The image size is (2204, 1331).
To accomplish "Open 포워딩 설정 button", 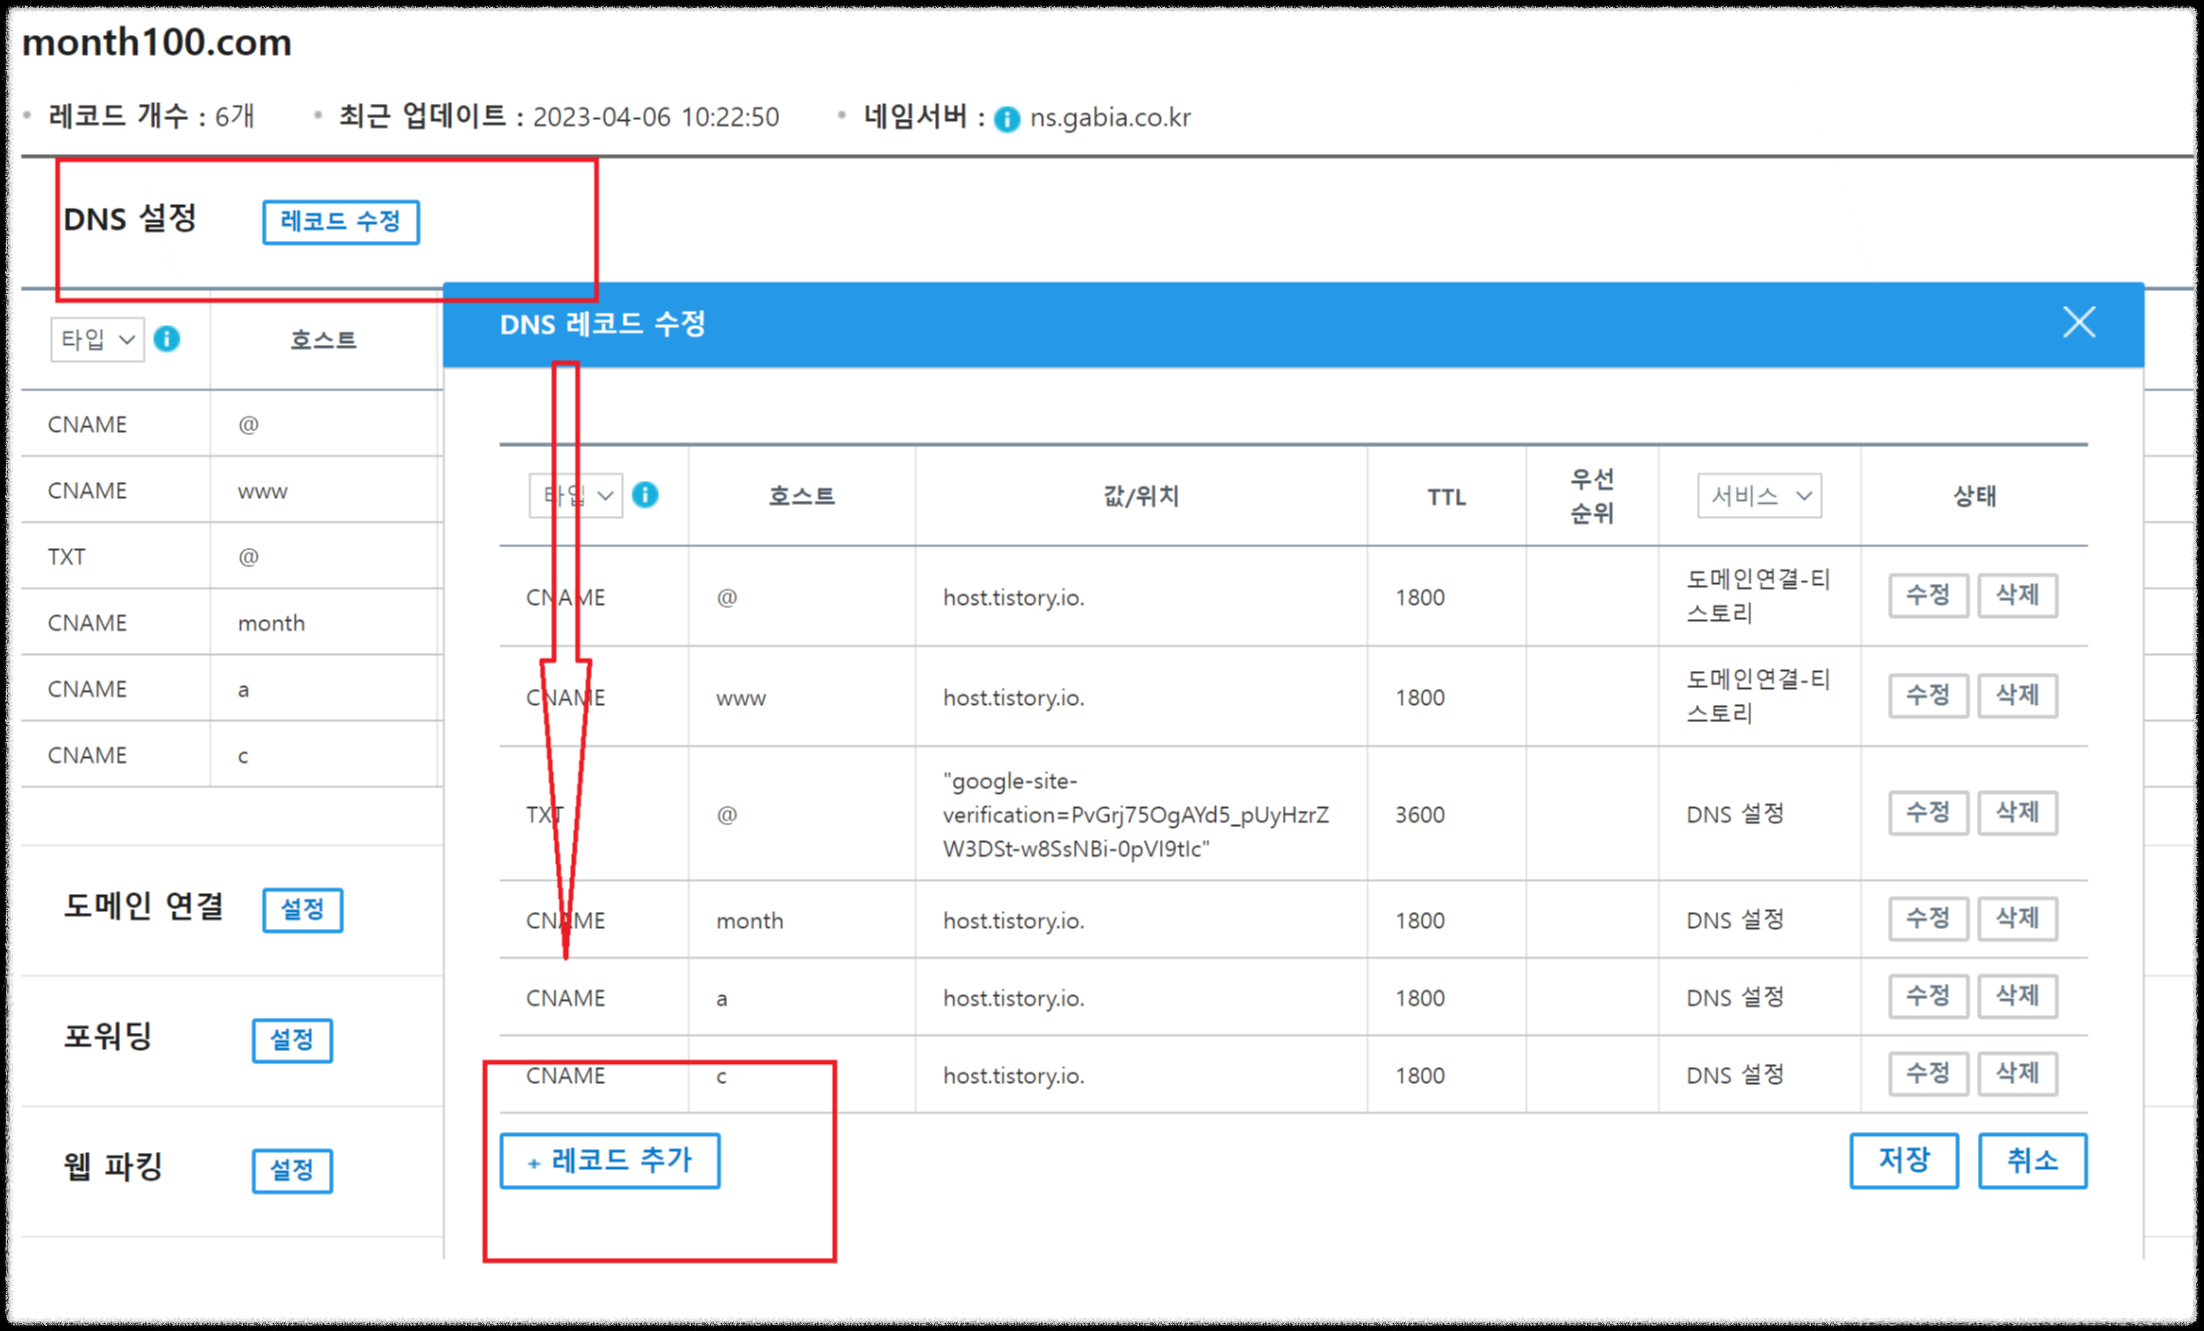I will [x=292, y=1040].
